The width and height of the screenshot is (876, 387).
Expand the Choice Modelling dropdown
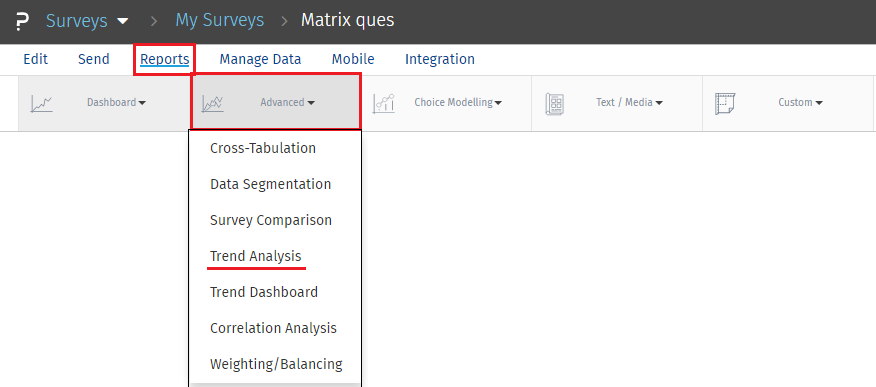coord(458,102)
